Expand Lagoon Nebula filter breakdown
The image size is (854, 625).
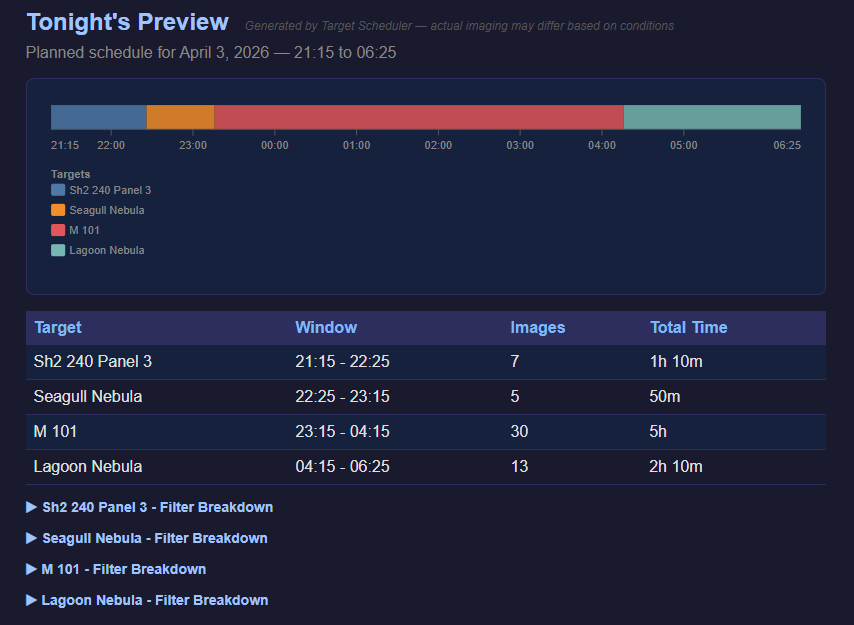(147, 600)
